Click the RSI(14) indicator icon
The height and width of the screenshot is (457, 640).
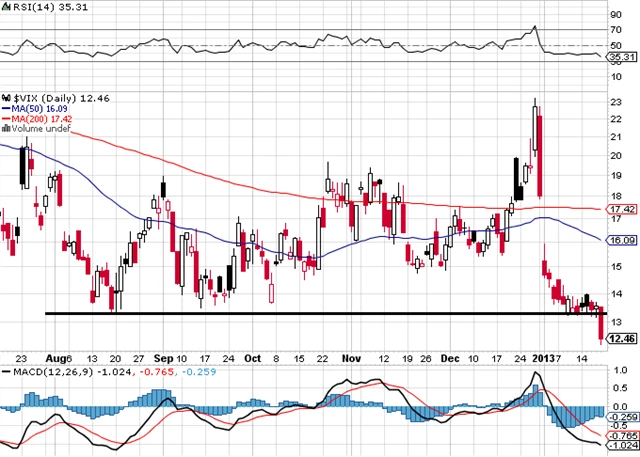(x=5, y=7)
